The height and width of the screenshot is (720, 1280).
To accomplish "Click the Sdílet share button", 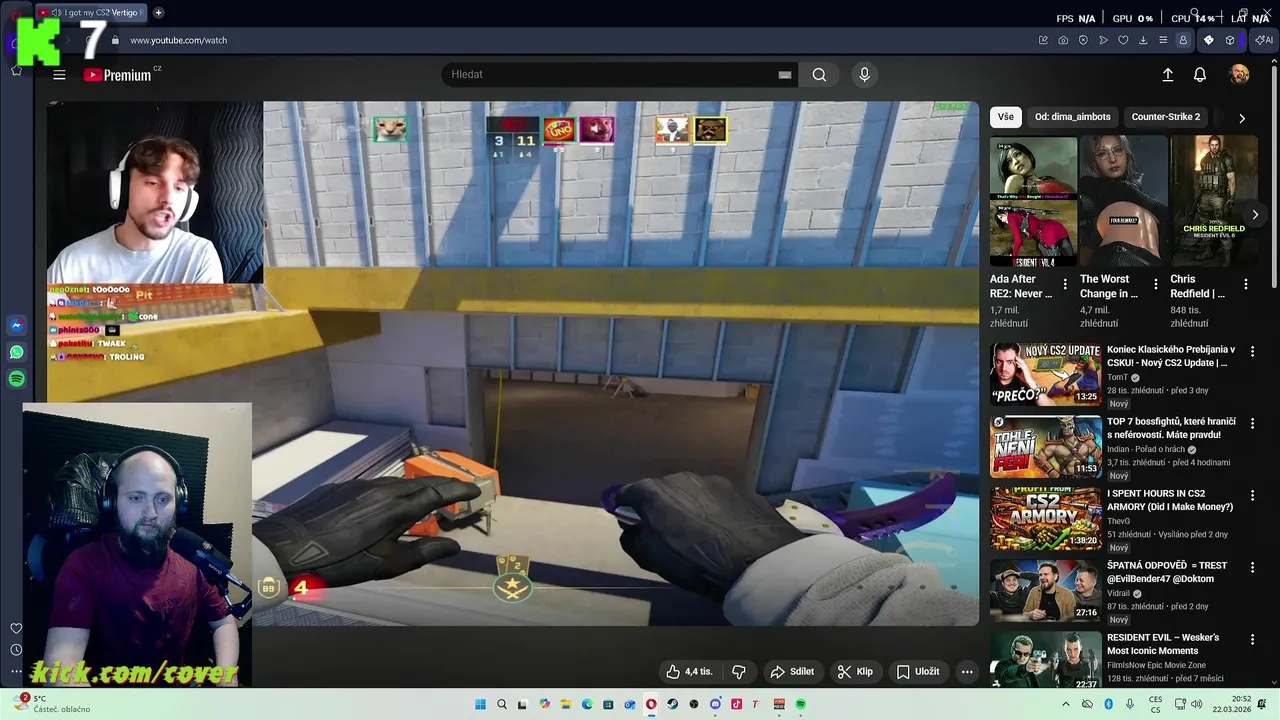I will click(792, 672).
